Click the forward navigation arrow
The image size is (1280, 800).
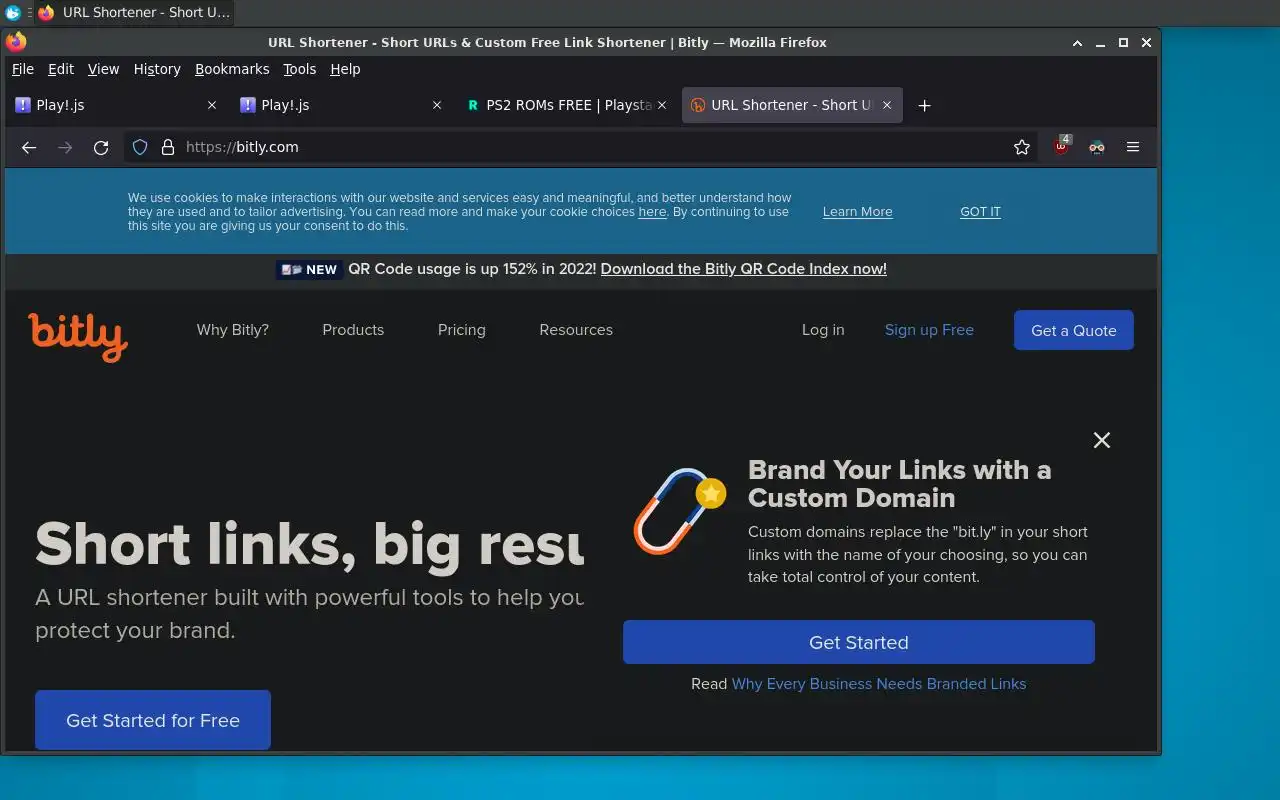coord(65,147)
